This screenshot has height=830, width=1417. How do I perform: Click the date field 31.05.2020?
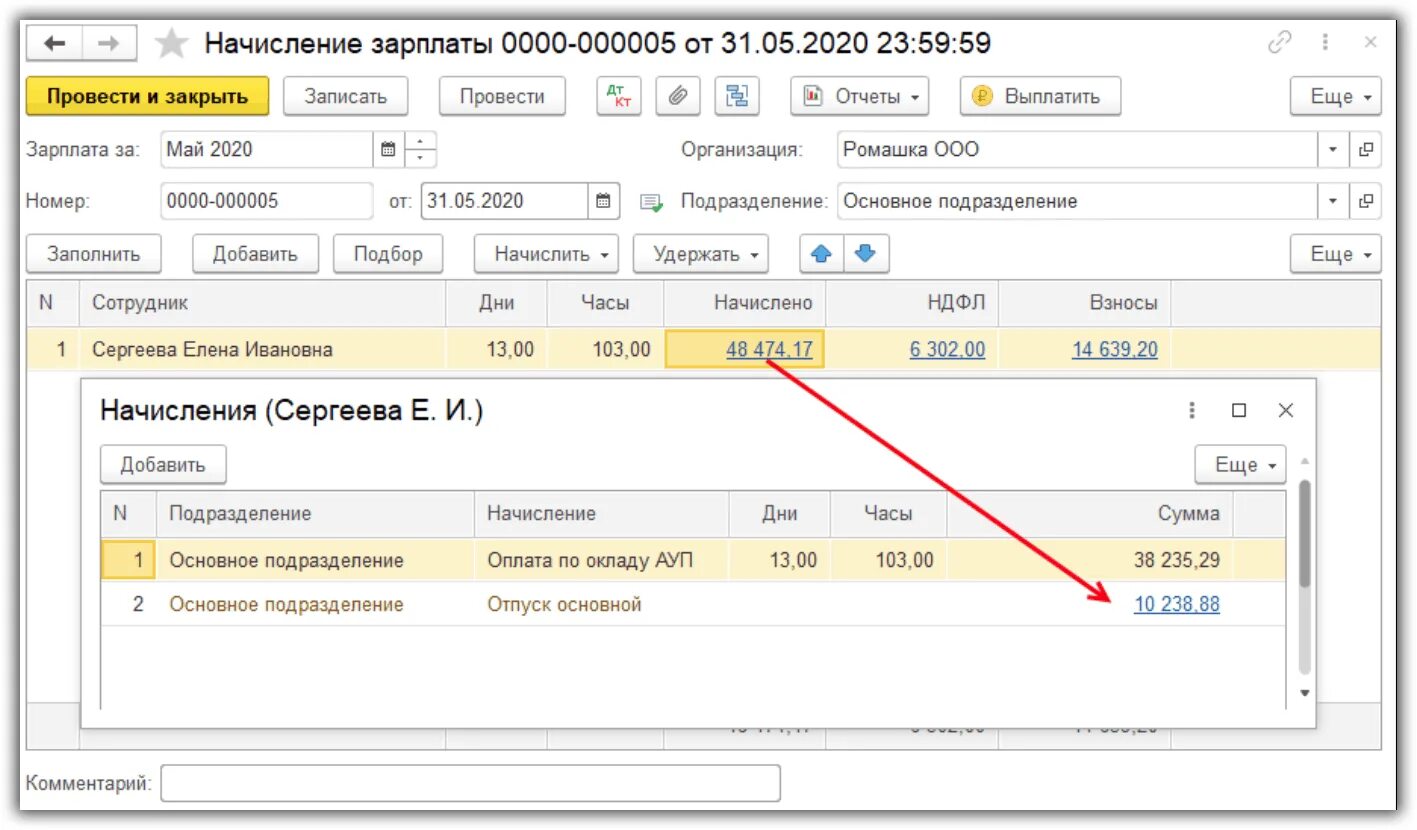tap(505, 201)
